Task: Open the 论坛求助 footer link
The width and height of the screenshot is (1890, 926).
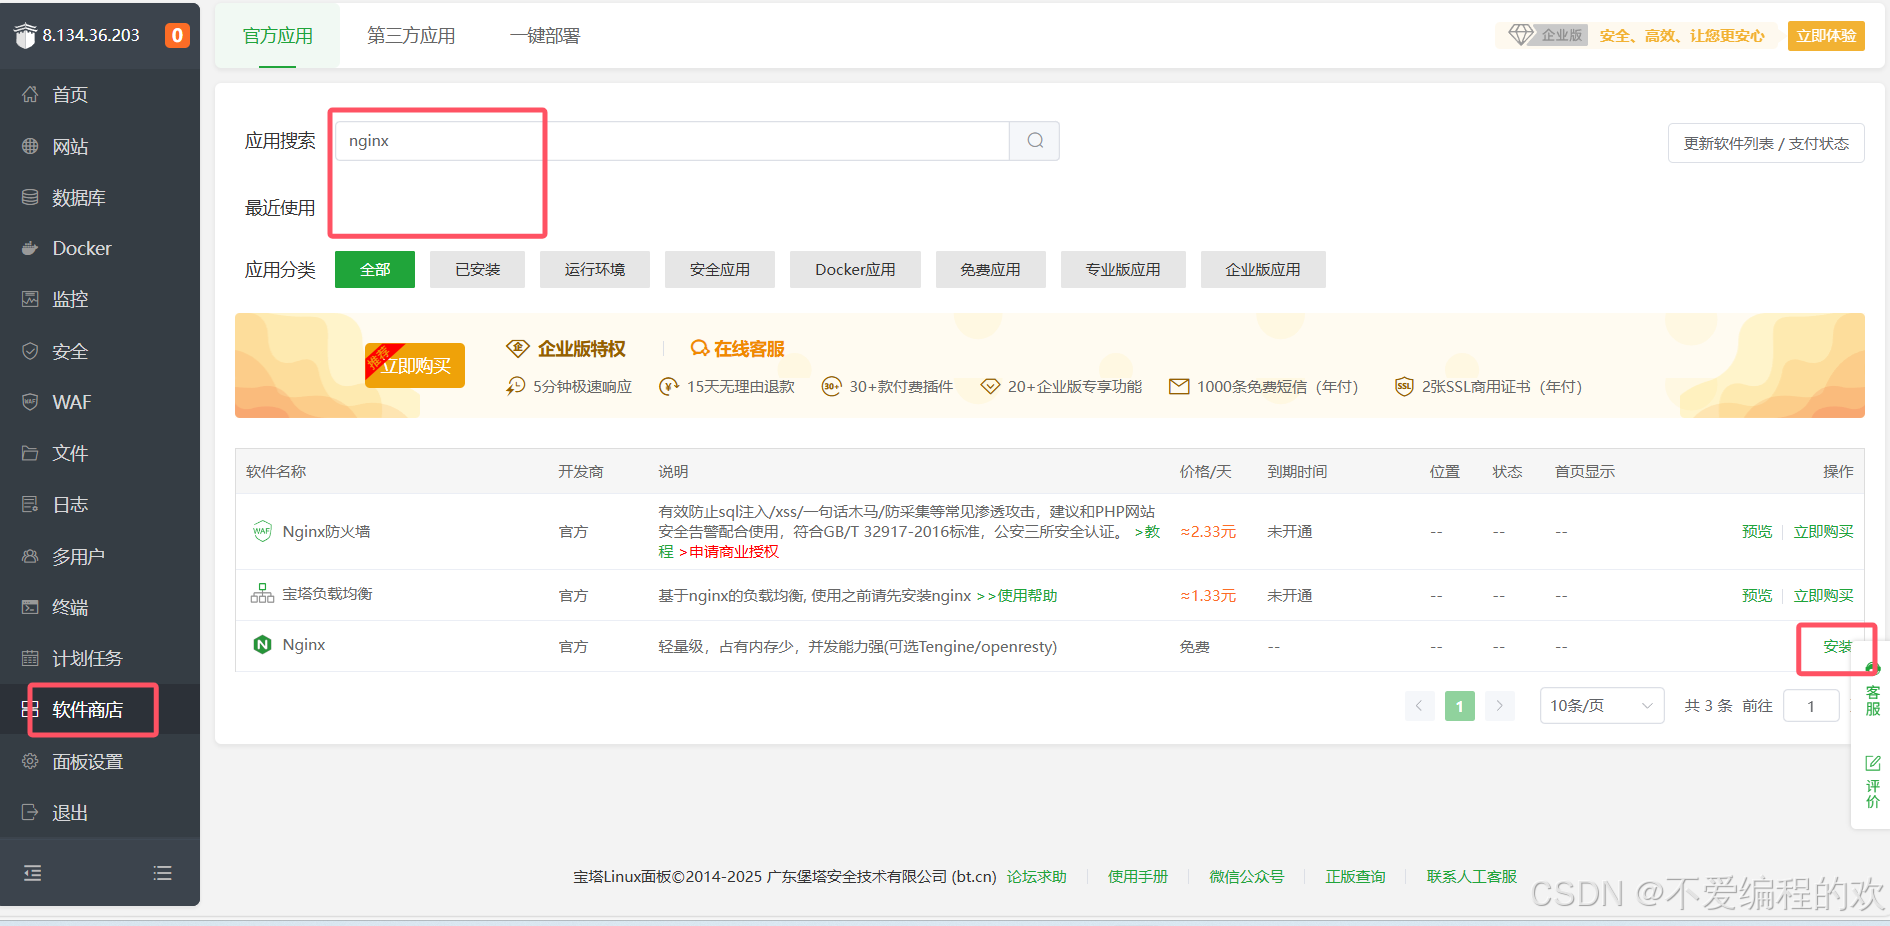Action: click(x=1037, y=877)
